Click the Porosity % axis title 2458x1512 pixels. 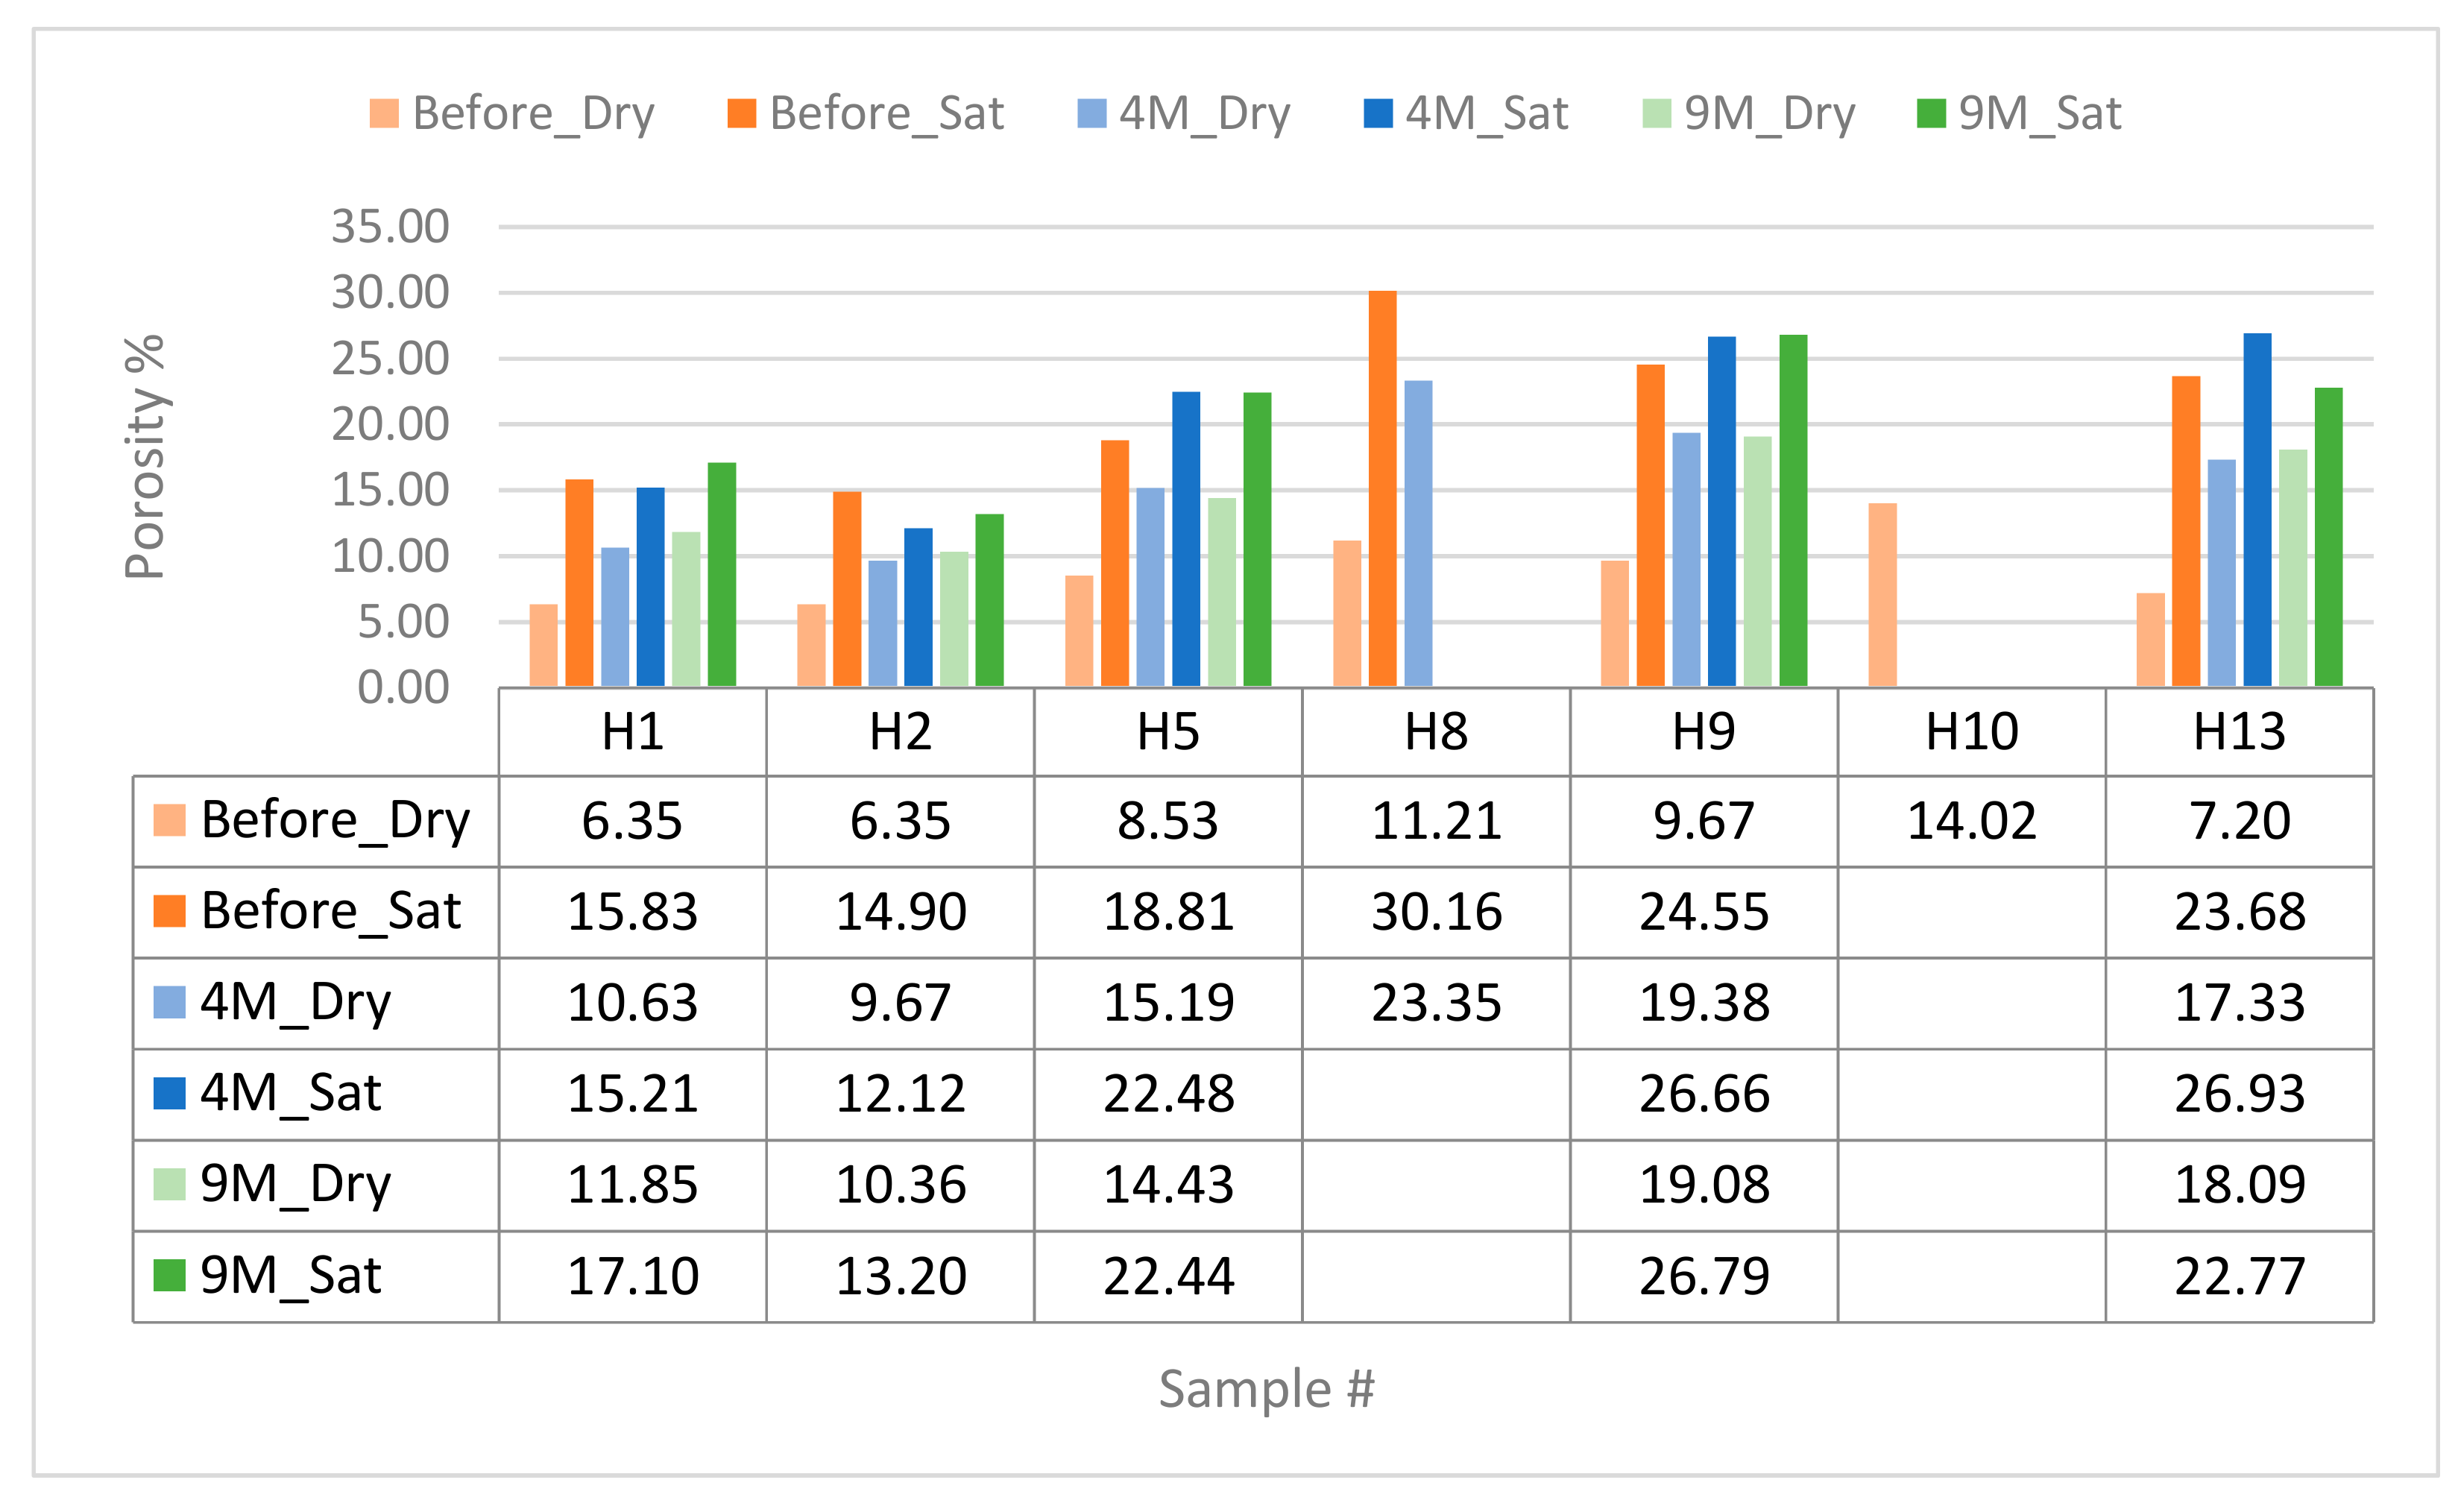145,456
